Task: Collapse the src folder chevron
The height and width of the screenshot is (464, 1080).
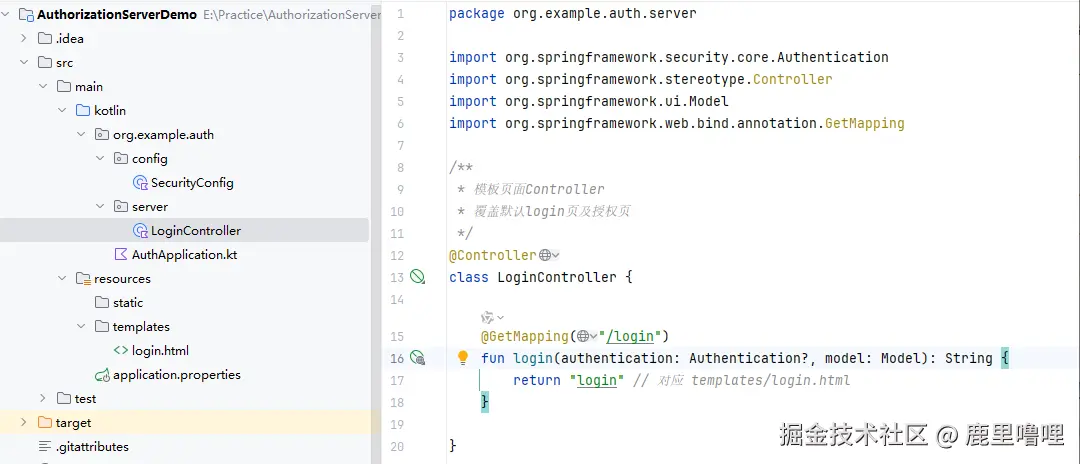Action: coord(24,63)
